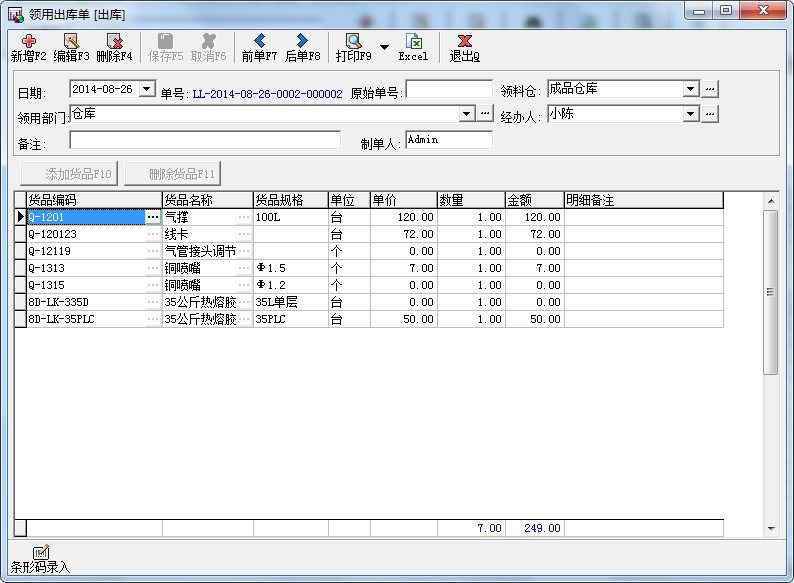The width and height of the screenshot is (794, 583).
Task: Go to previous record with 前单F7
Action: 259,41
